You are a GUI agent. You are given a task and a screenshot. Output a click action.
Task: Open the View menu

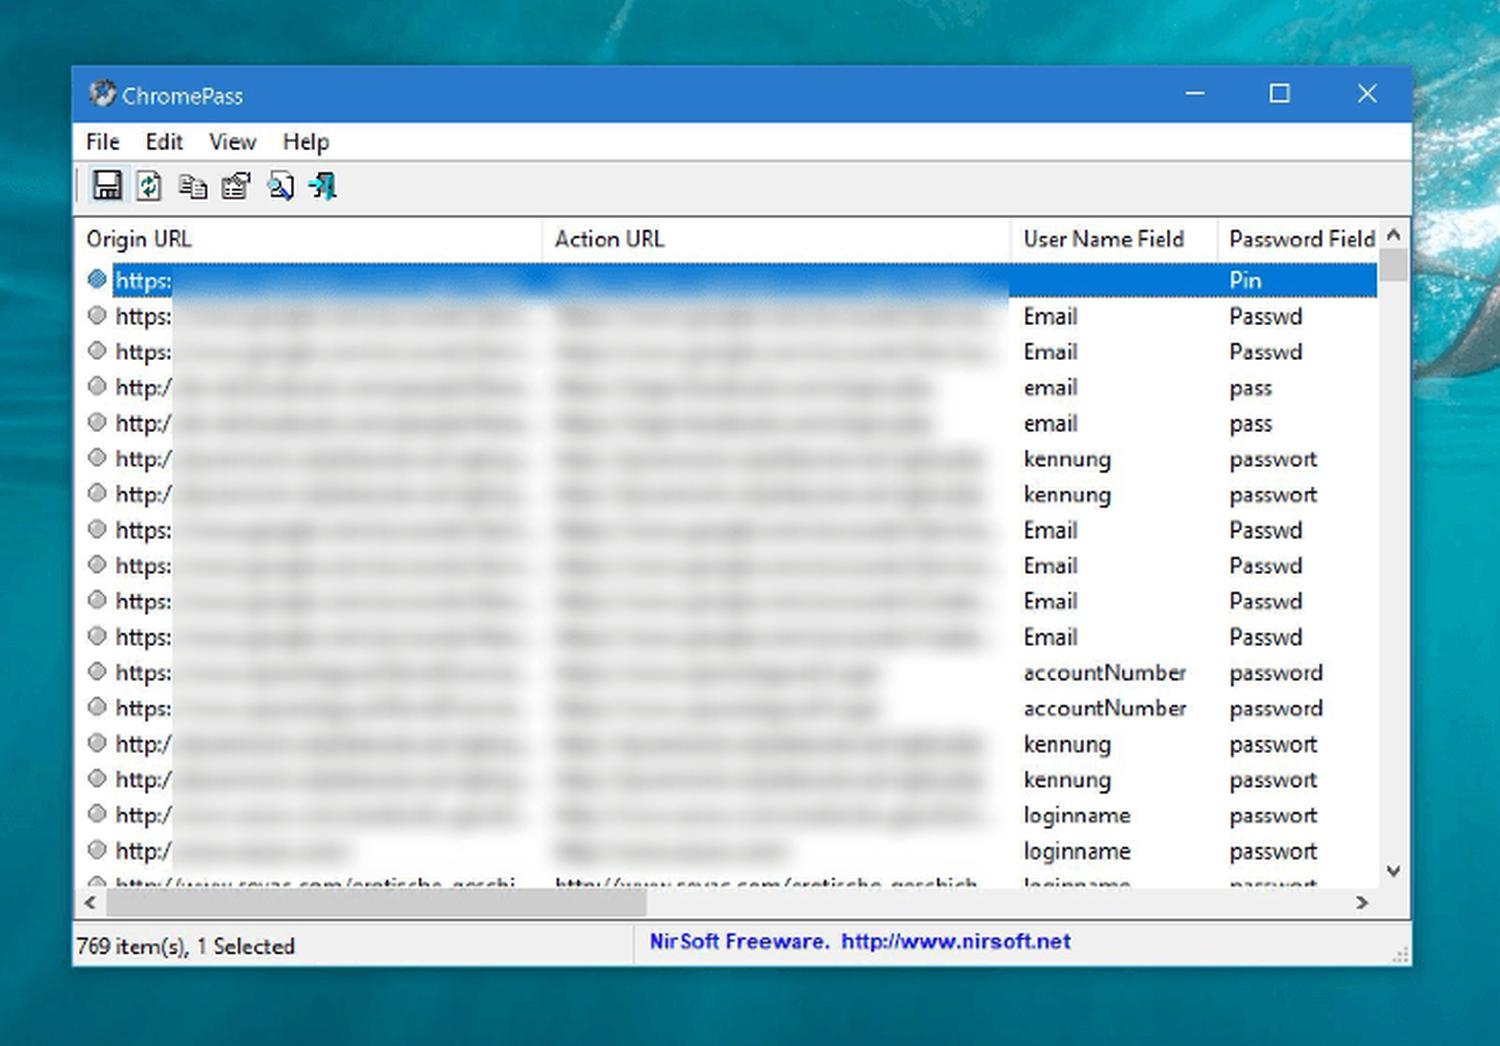[x=232, y=142]
